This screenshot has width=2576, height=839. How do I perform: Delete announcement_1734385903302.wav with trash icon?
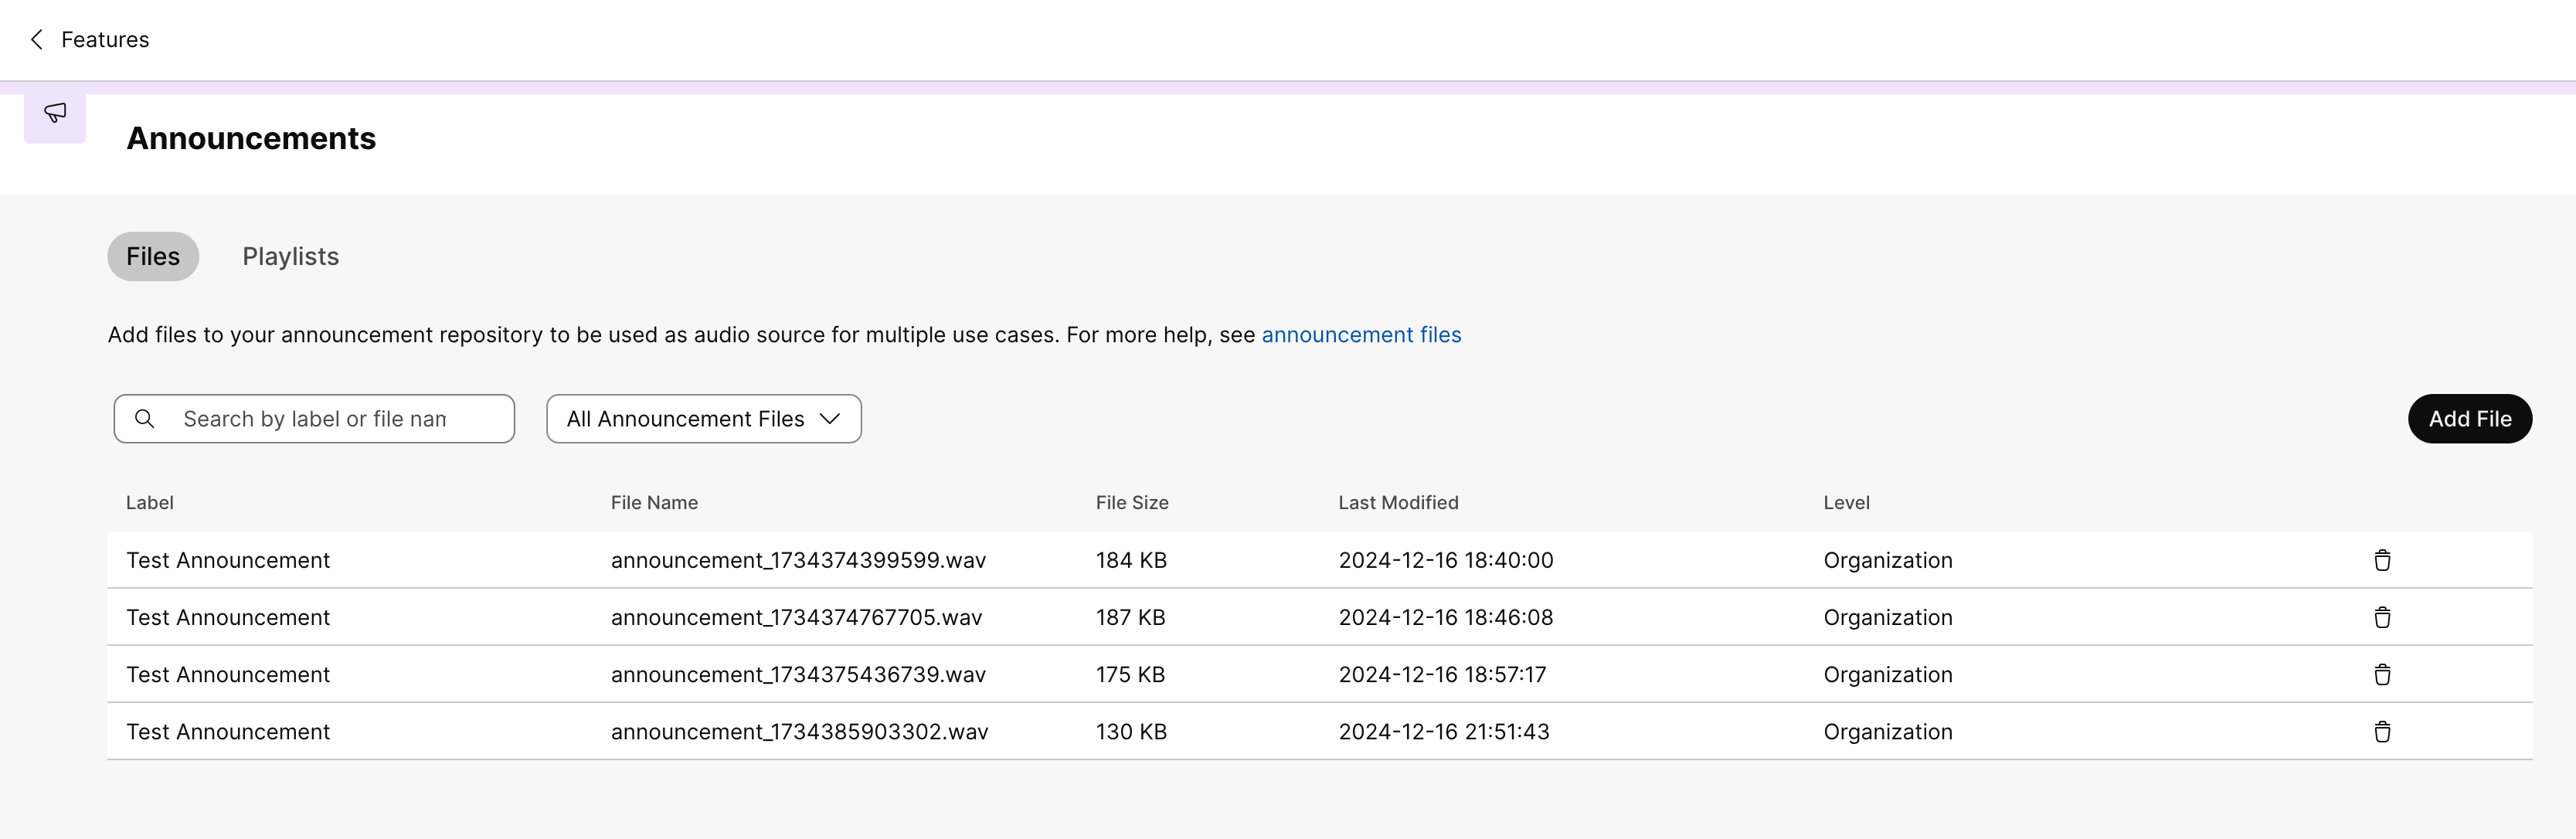pyautogui.click(x=2382, y=732)
